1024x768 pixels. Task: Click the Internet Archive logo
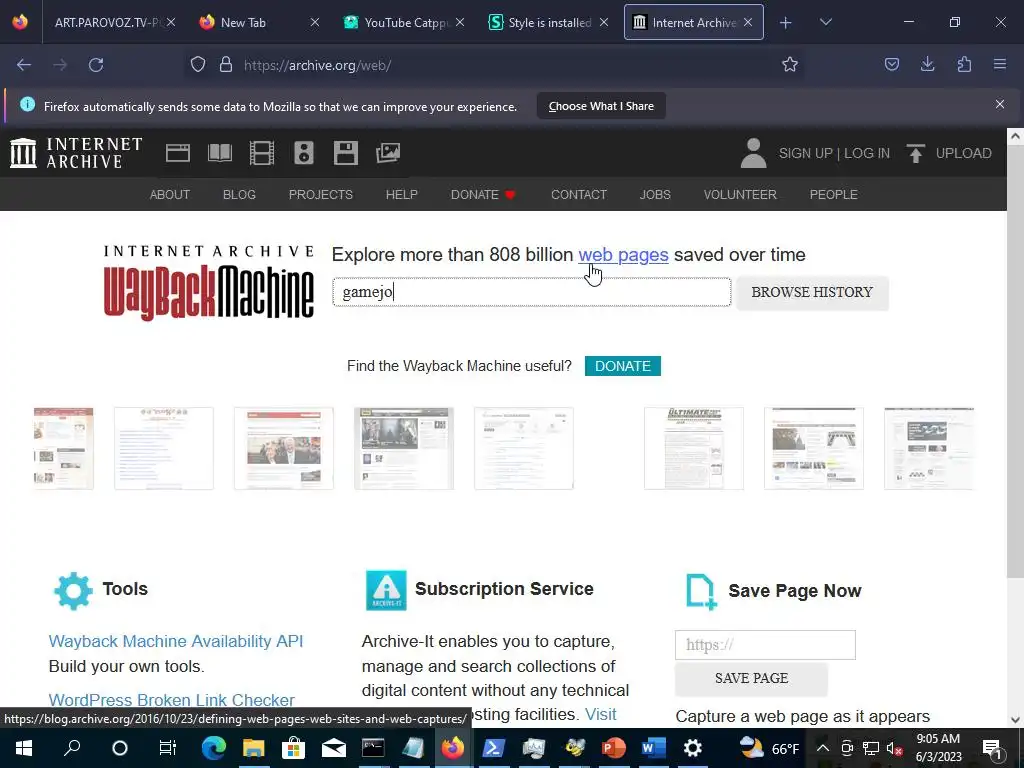click(76, 153)
